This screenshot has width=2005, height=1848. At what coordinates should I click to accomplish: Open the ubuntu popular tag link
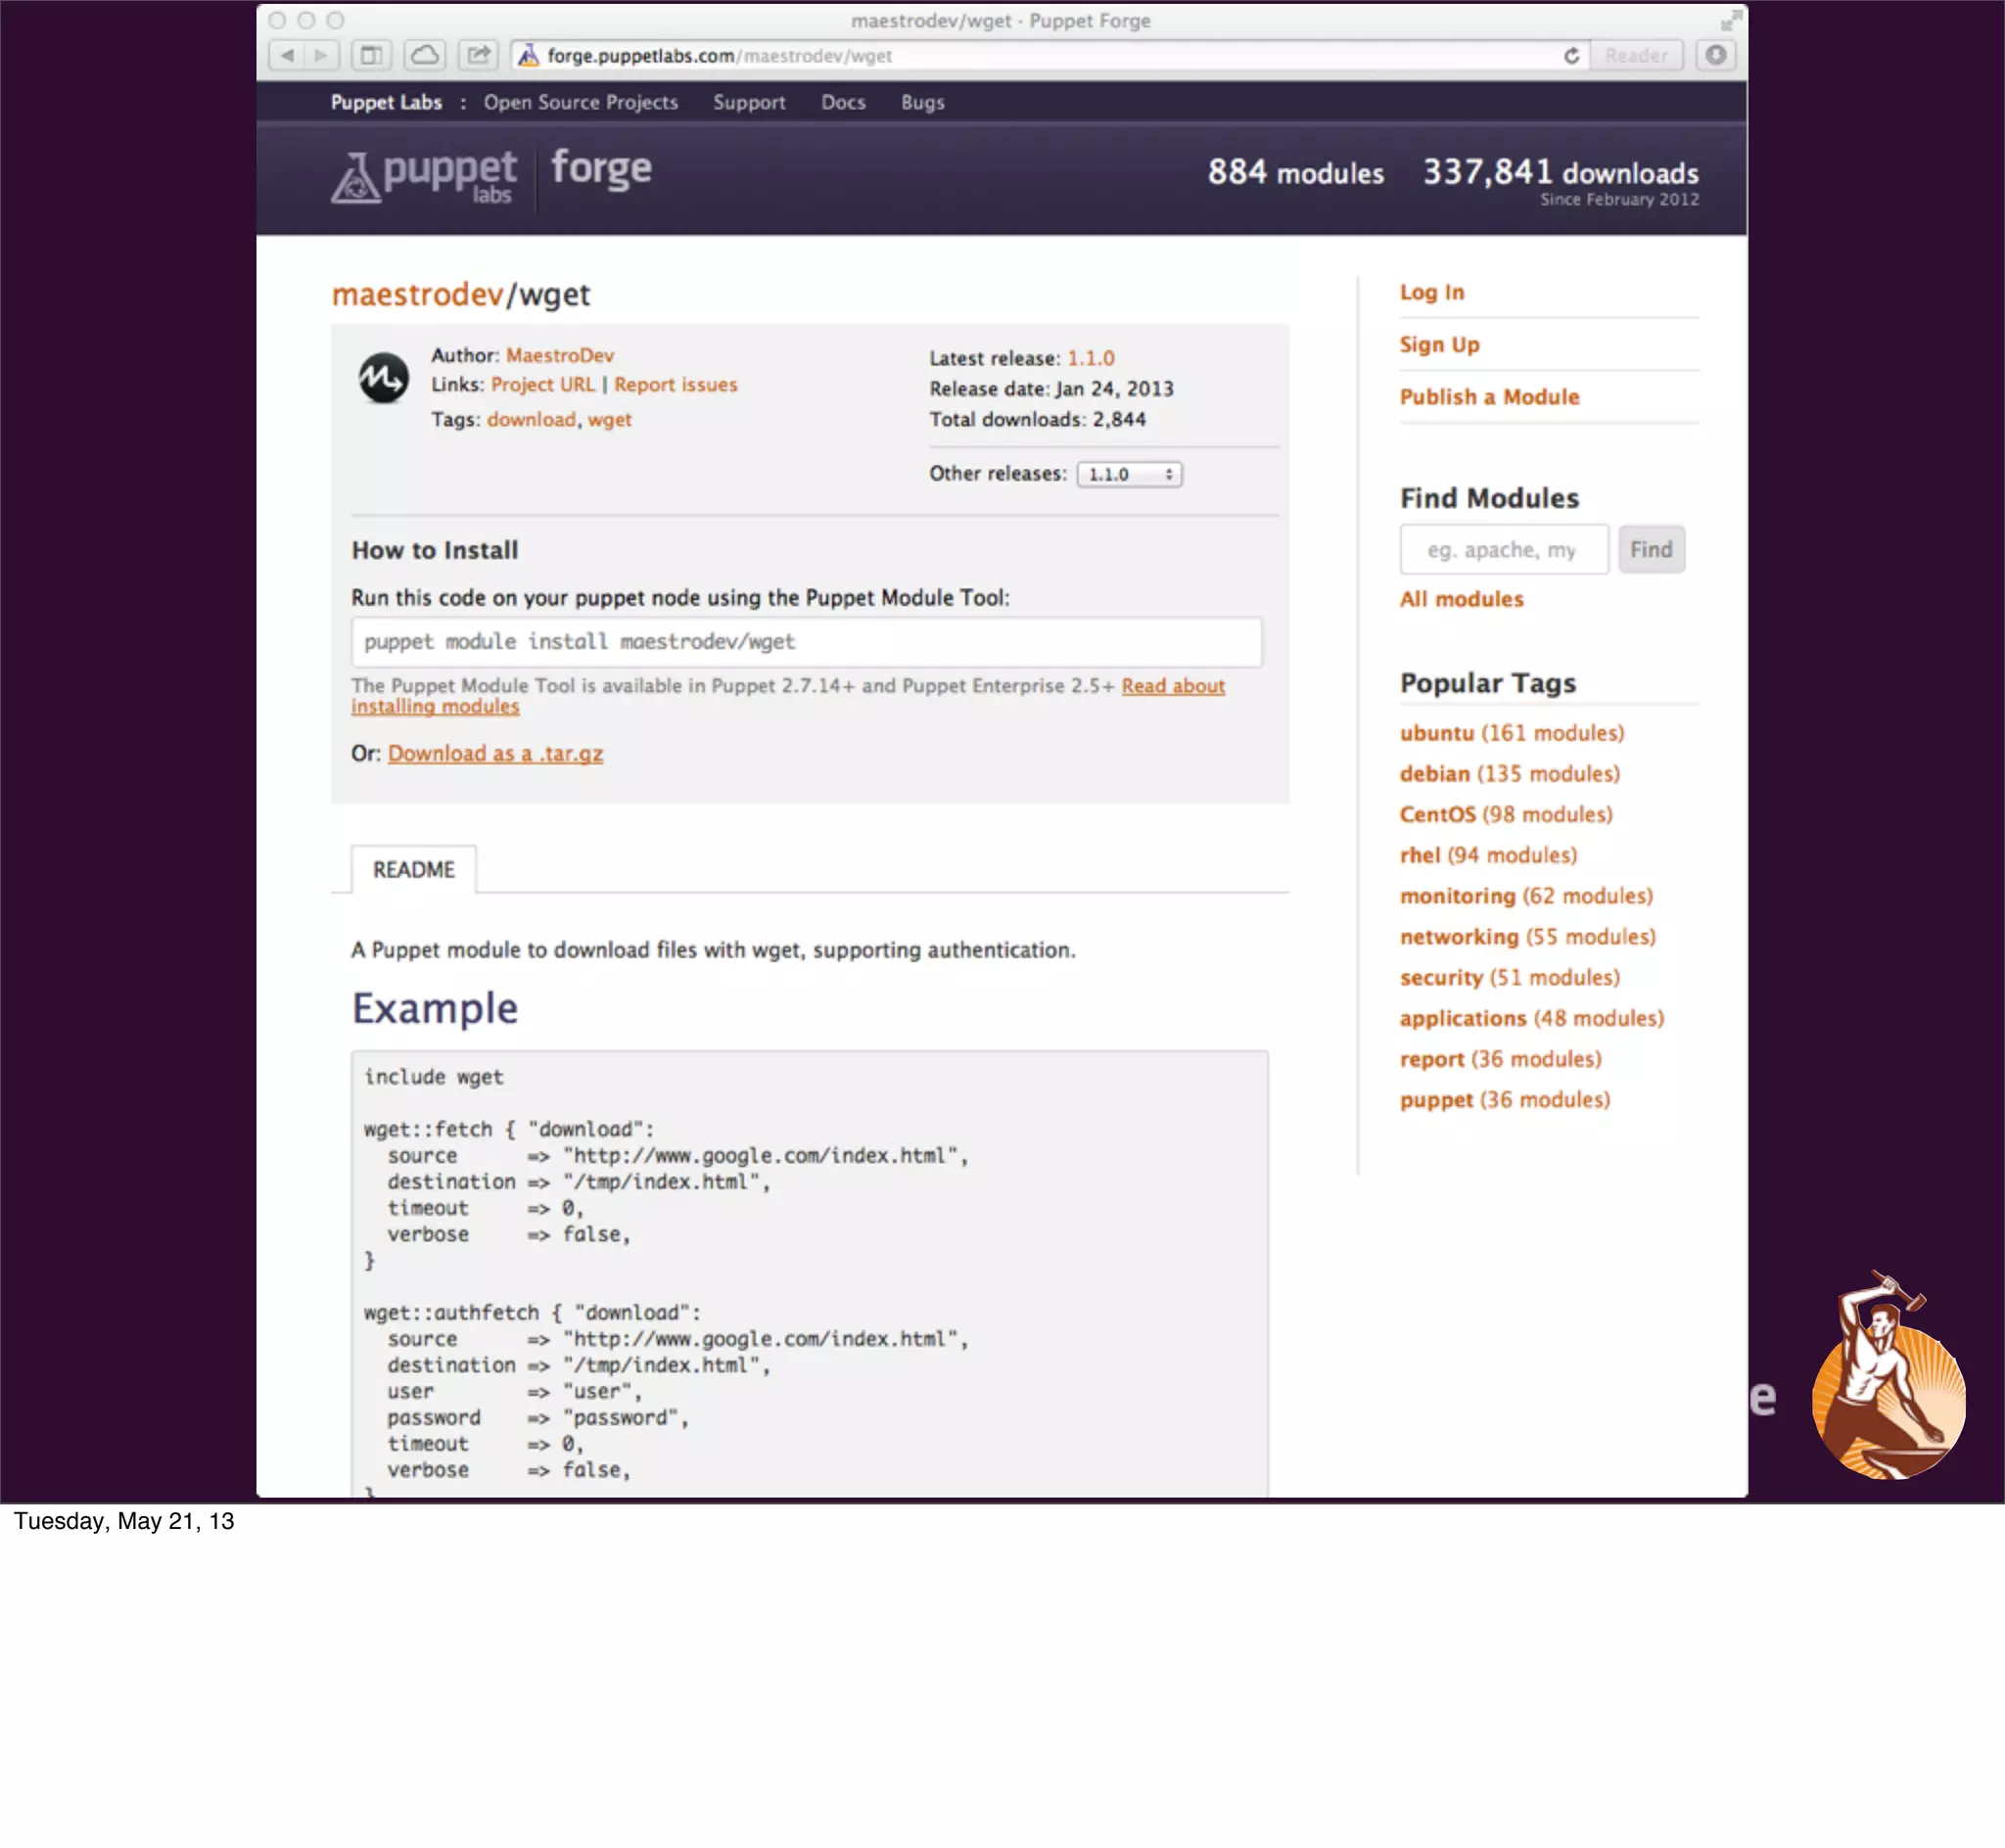(x=1436, y=733)
